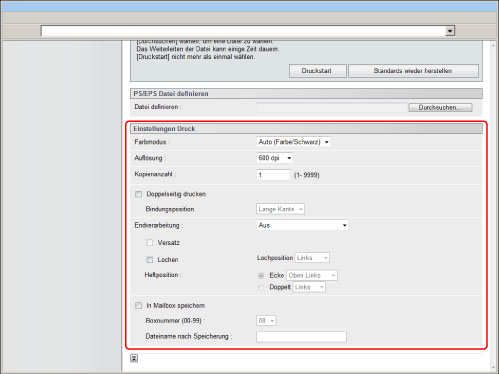The height and width of the screenshot is (374, 499).
Task: Open the Endverarbeitung dropdown
Action: tap(302, 225)
